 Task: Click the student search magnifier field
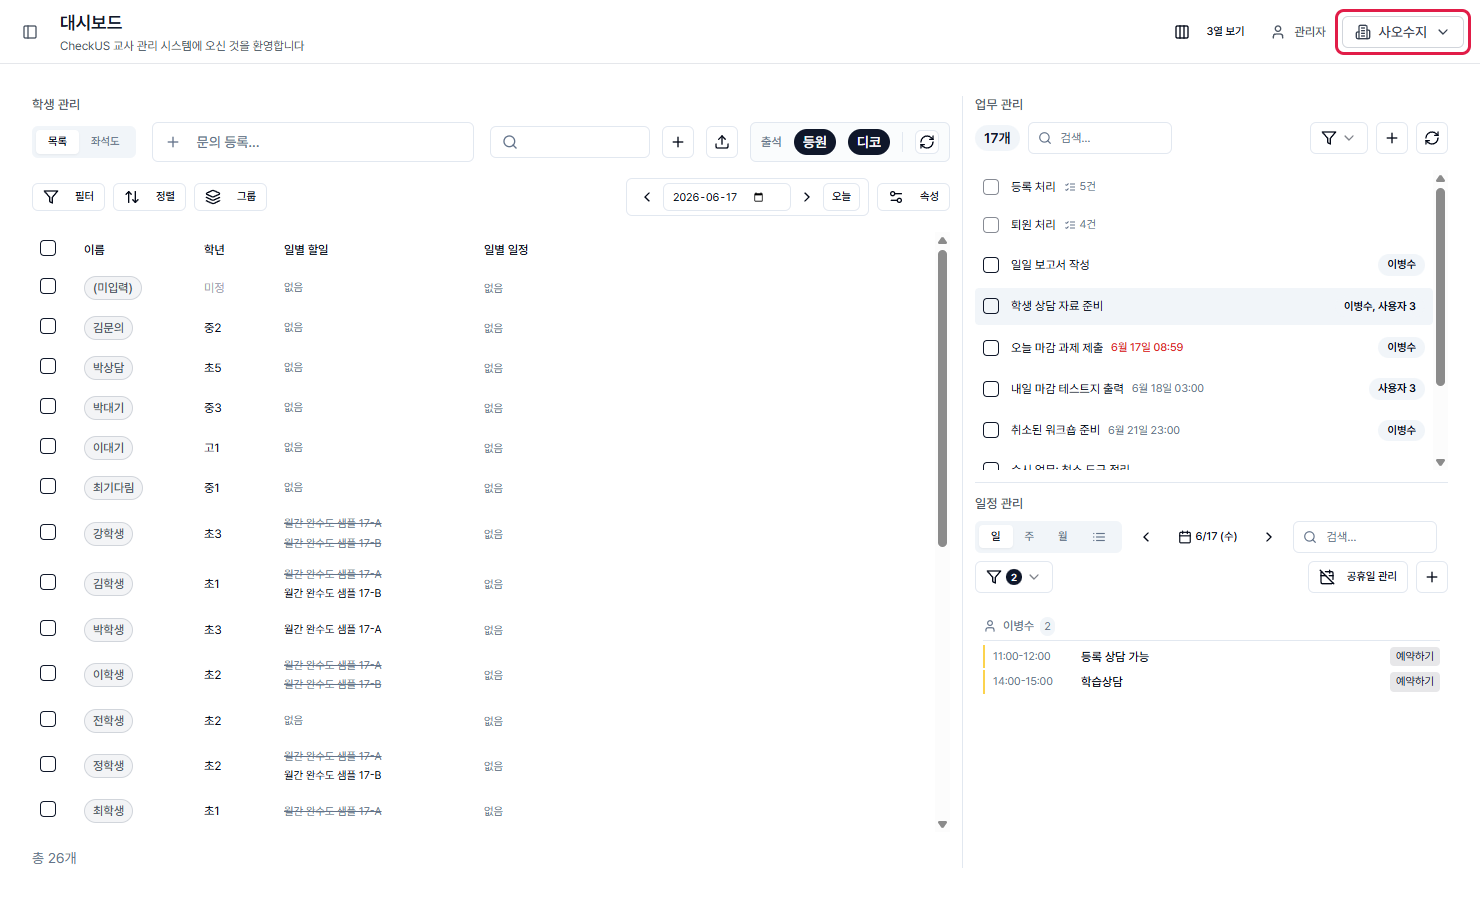[570, 142]
